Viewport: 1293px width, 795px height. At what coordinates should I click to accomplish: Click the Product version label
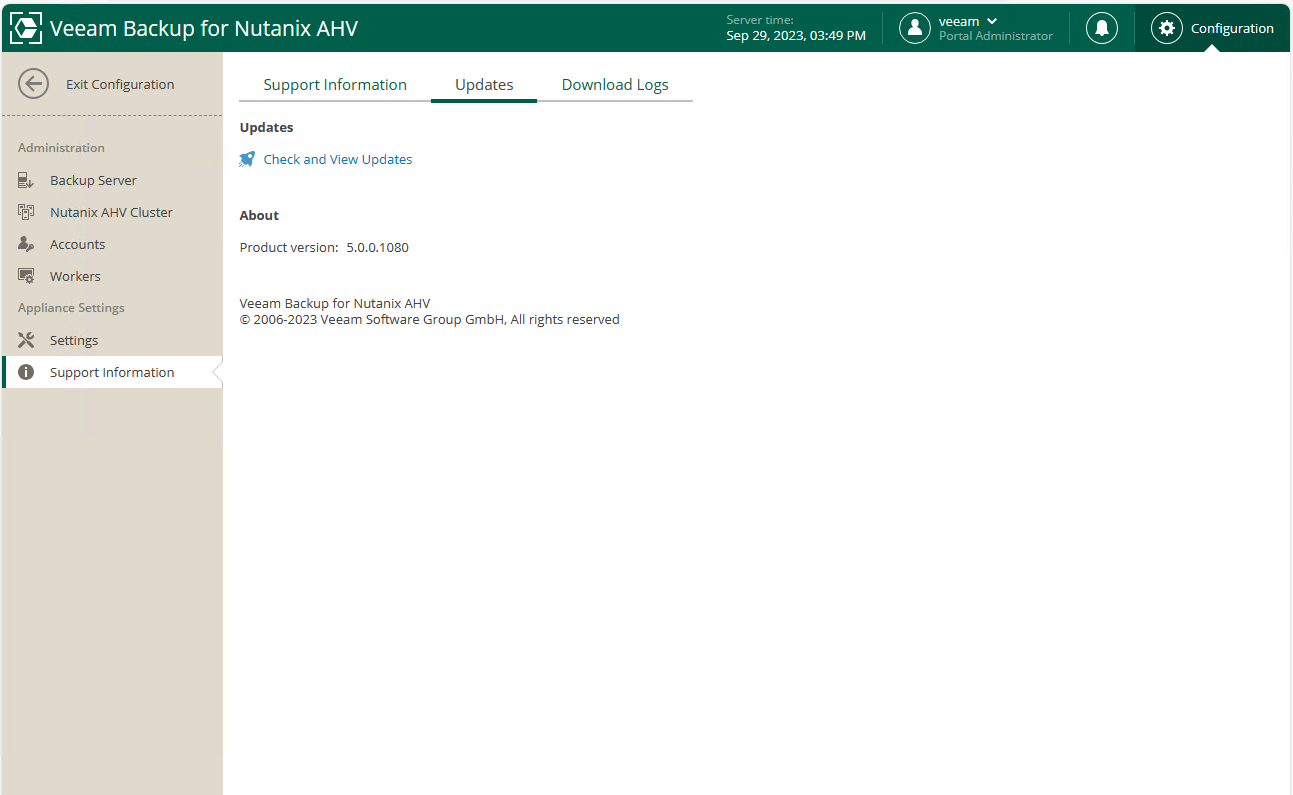coord(289,247)
